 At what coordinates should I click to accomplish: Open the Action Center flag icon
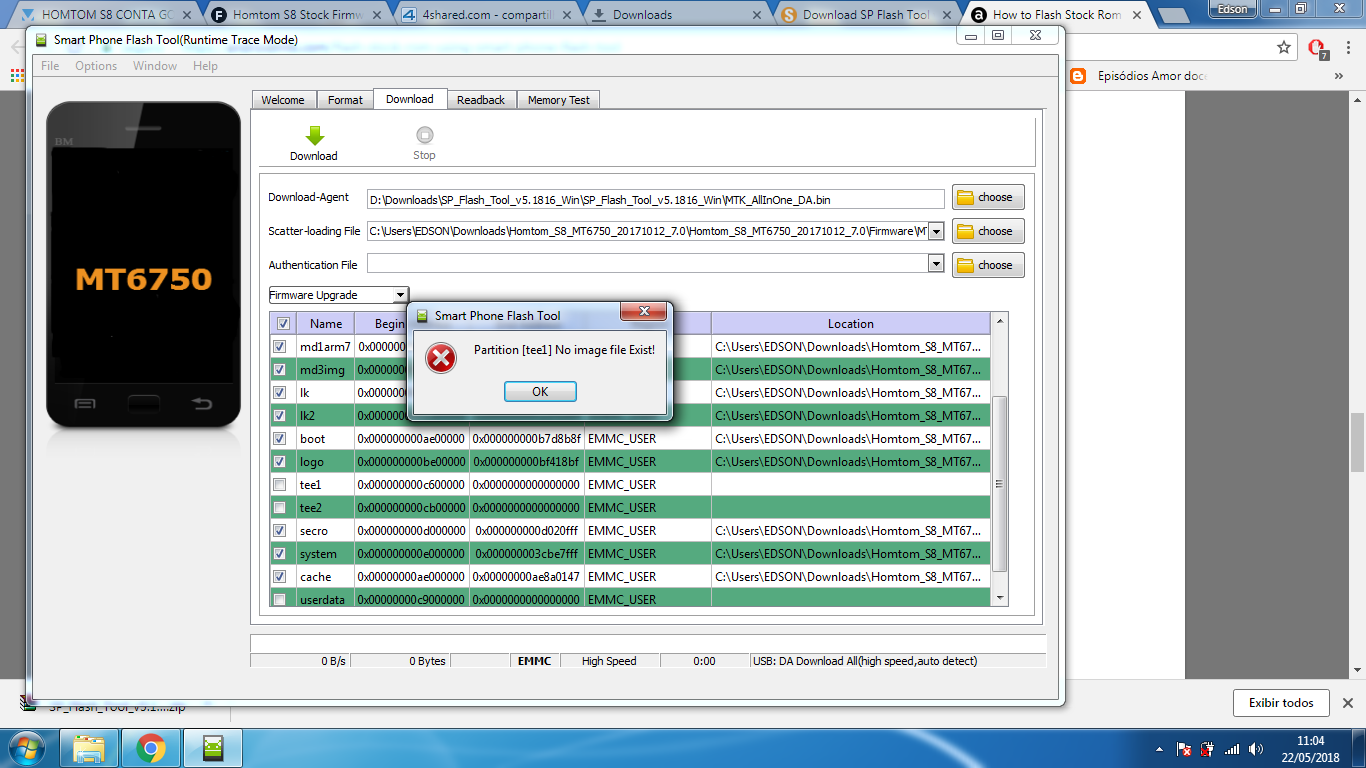tap(1183, 749)
